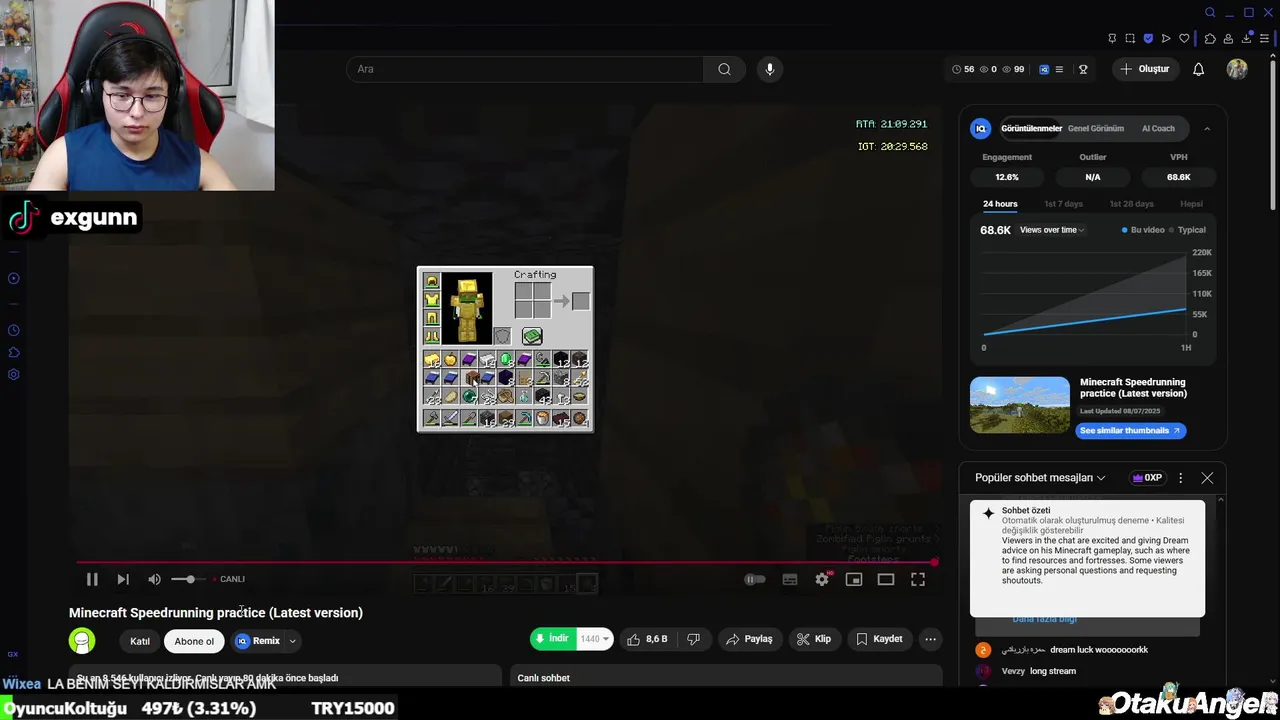Open live chat three-dot options
Screen dimensions: 1280x720
1180,478
